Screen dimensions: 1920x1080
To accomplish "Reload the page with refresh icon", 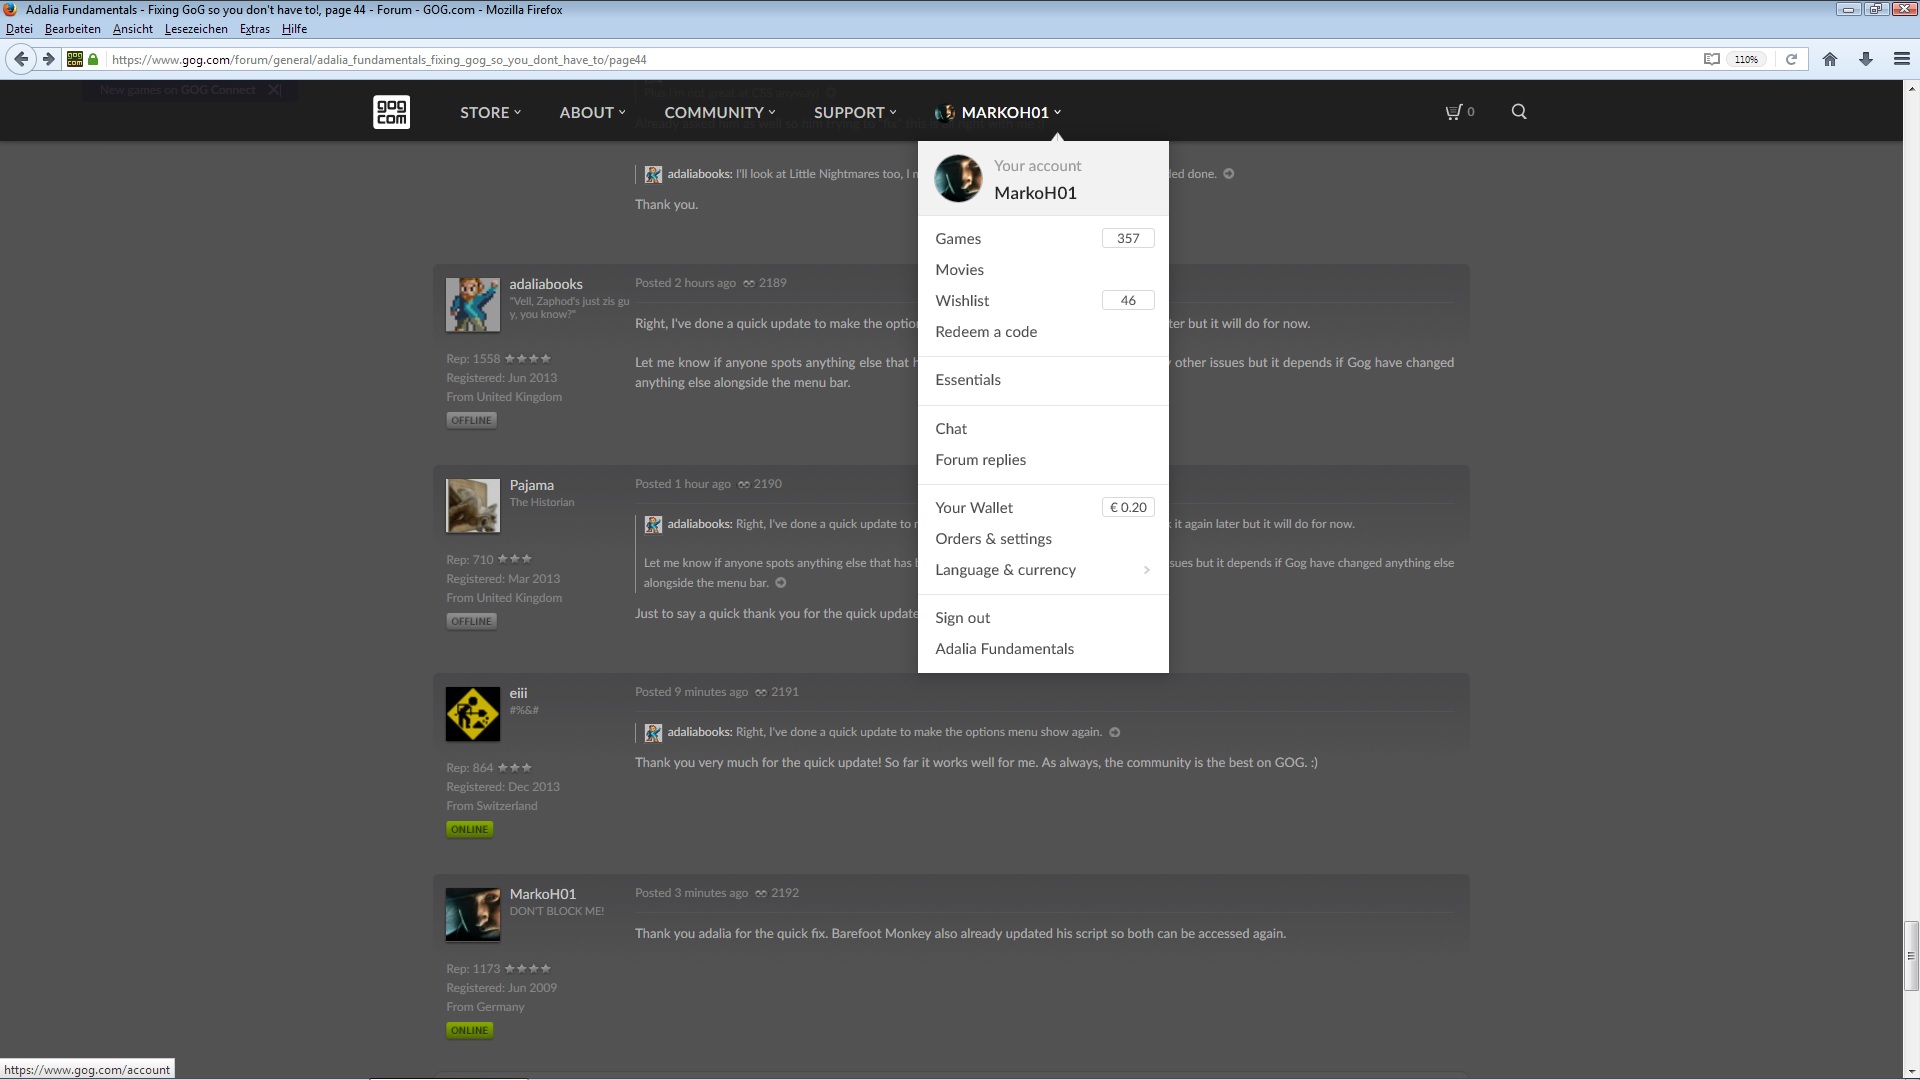I will pos(1792,59).
